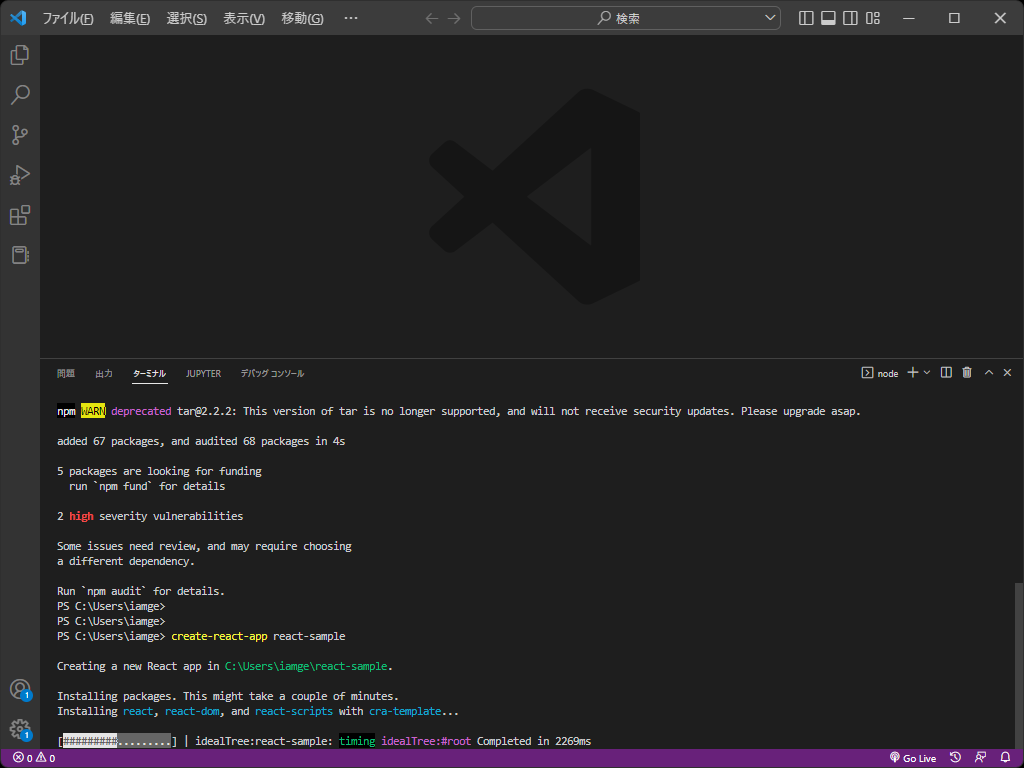Select the ターミナル panel tab
The image size is (1024, 768).
(x=150, y=374)
